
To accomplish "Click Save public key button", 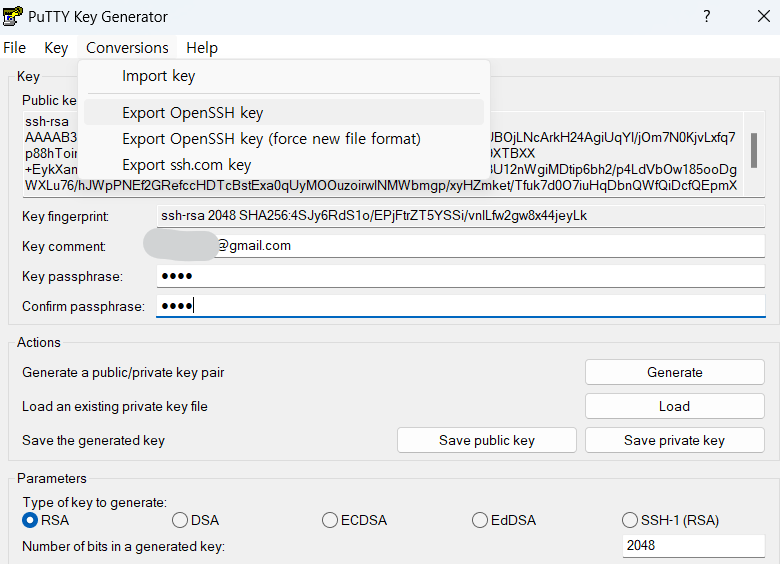I will (487, 440).
